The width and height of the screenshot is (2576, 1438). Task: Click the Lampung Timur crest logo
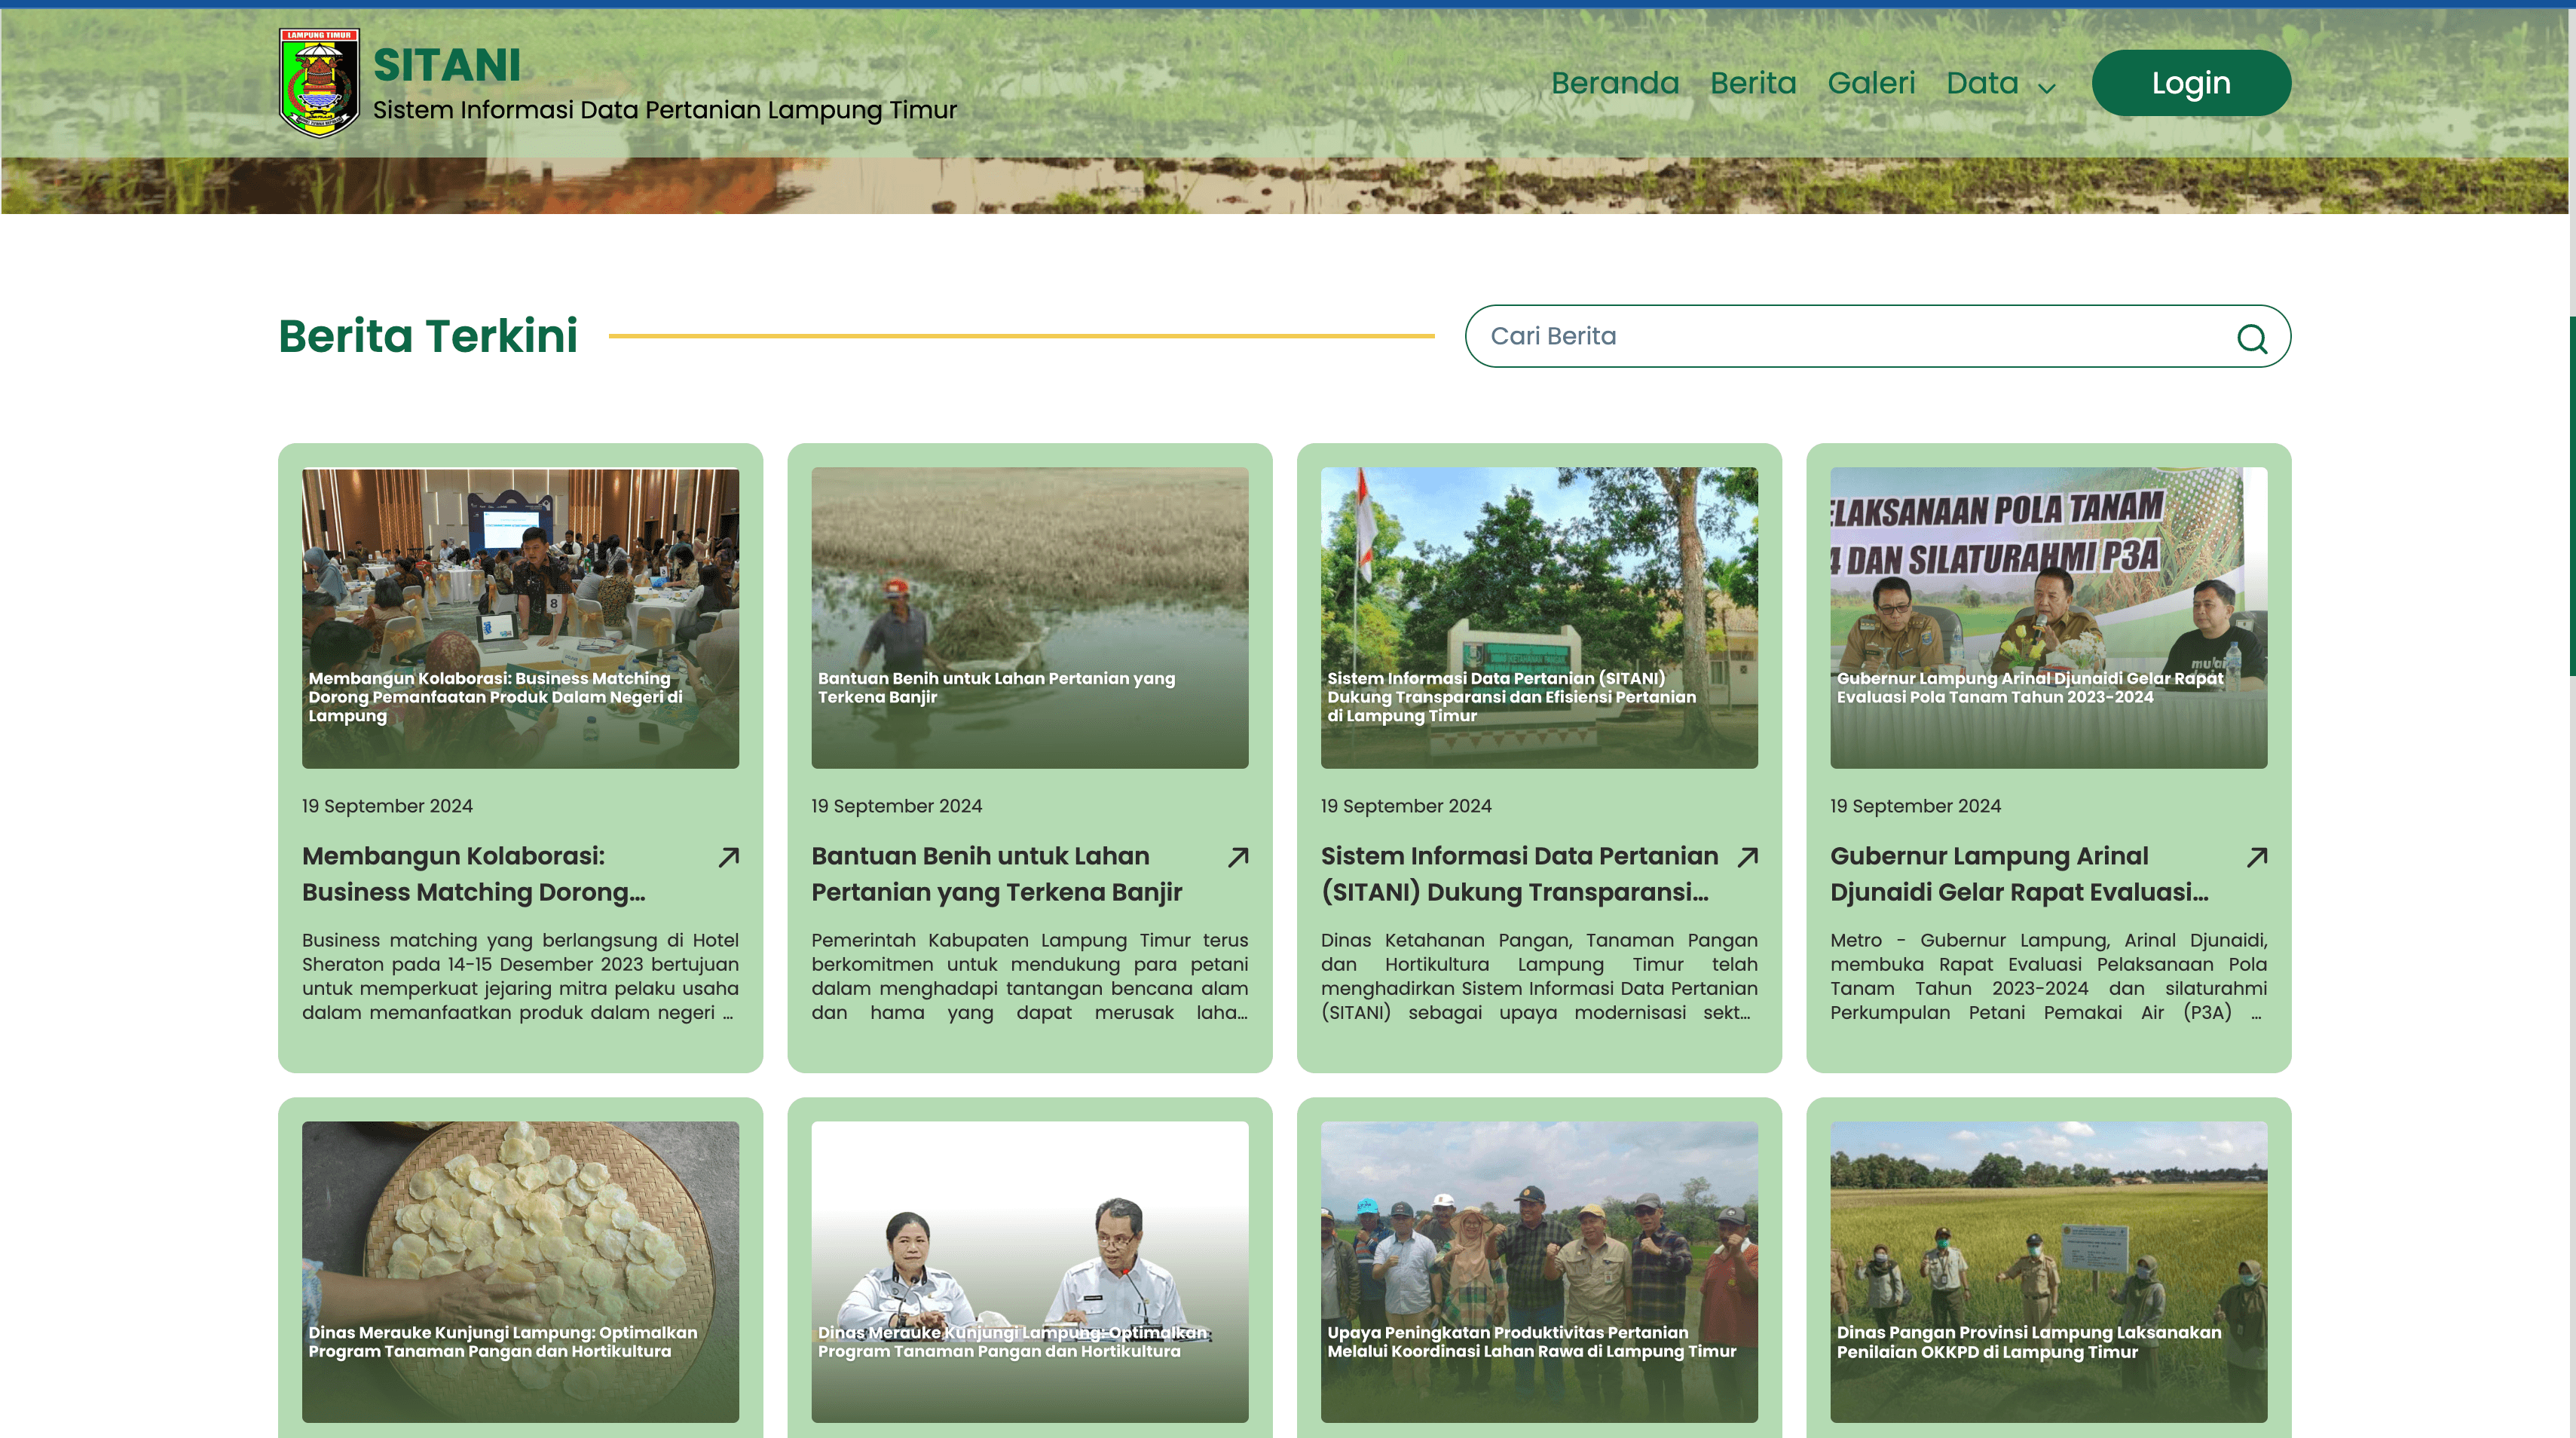tap(319, 82)
